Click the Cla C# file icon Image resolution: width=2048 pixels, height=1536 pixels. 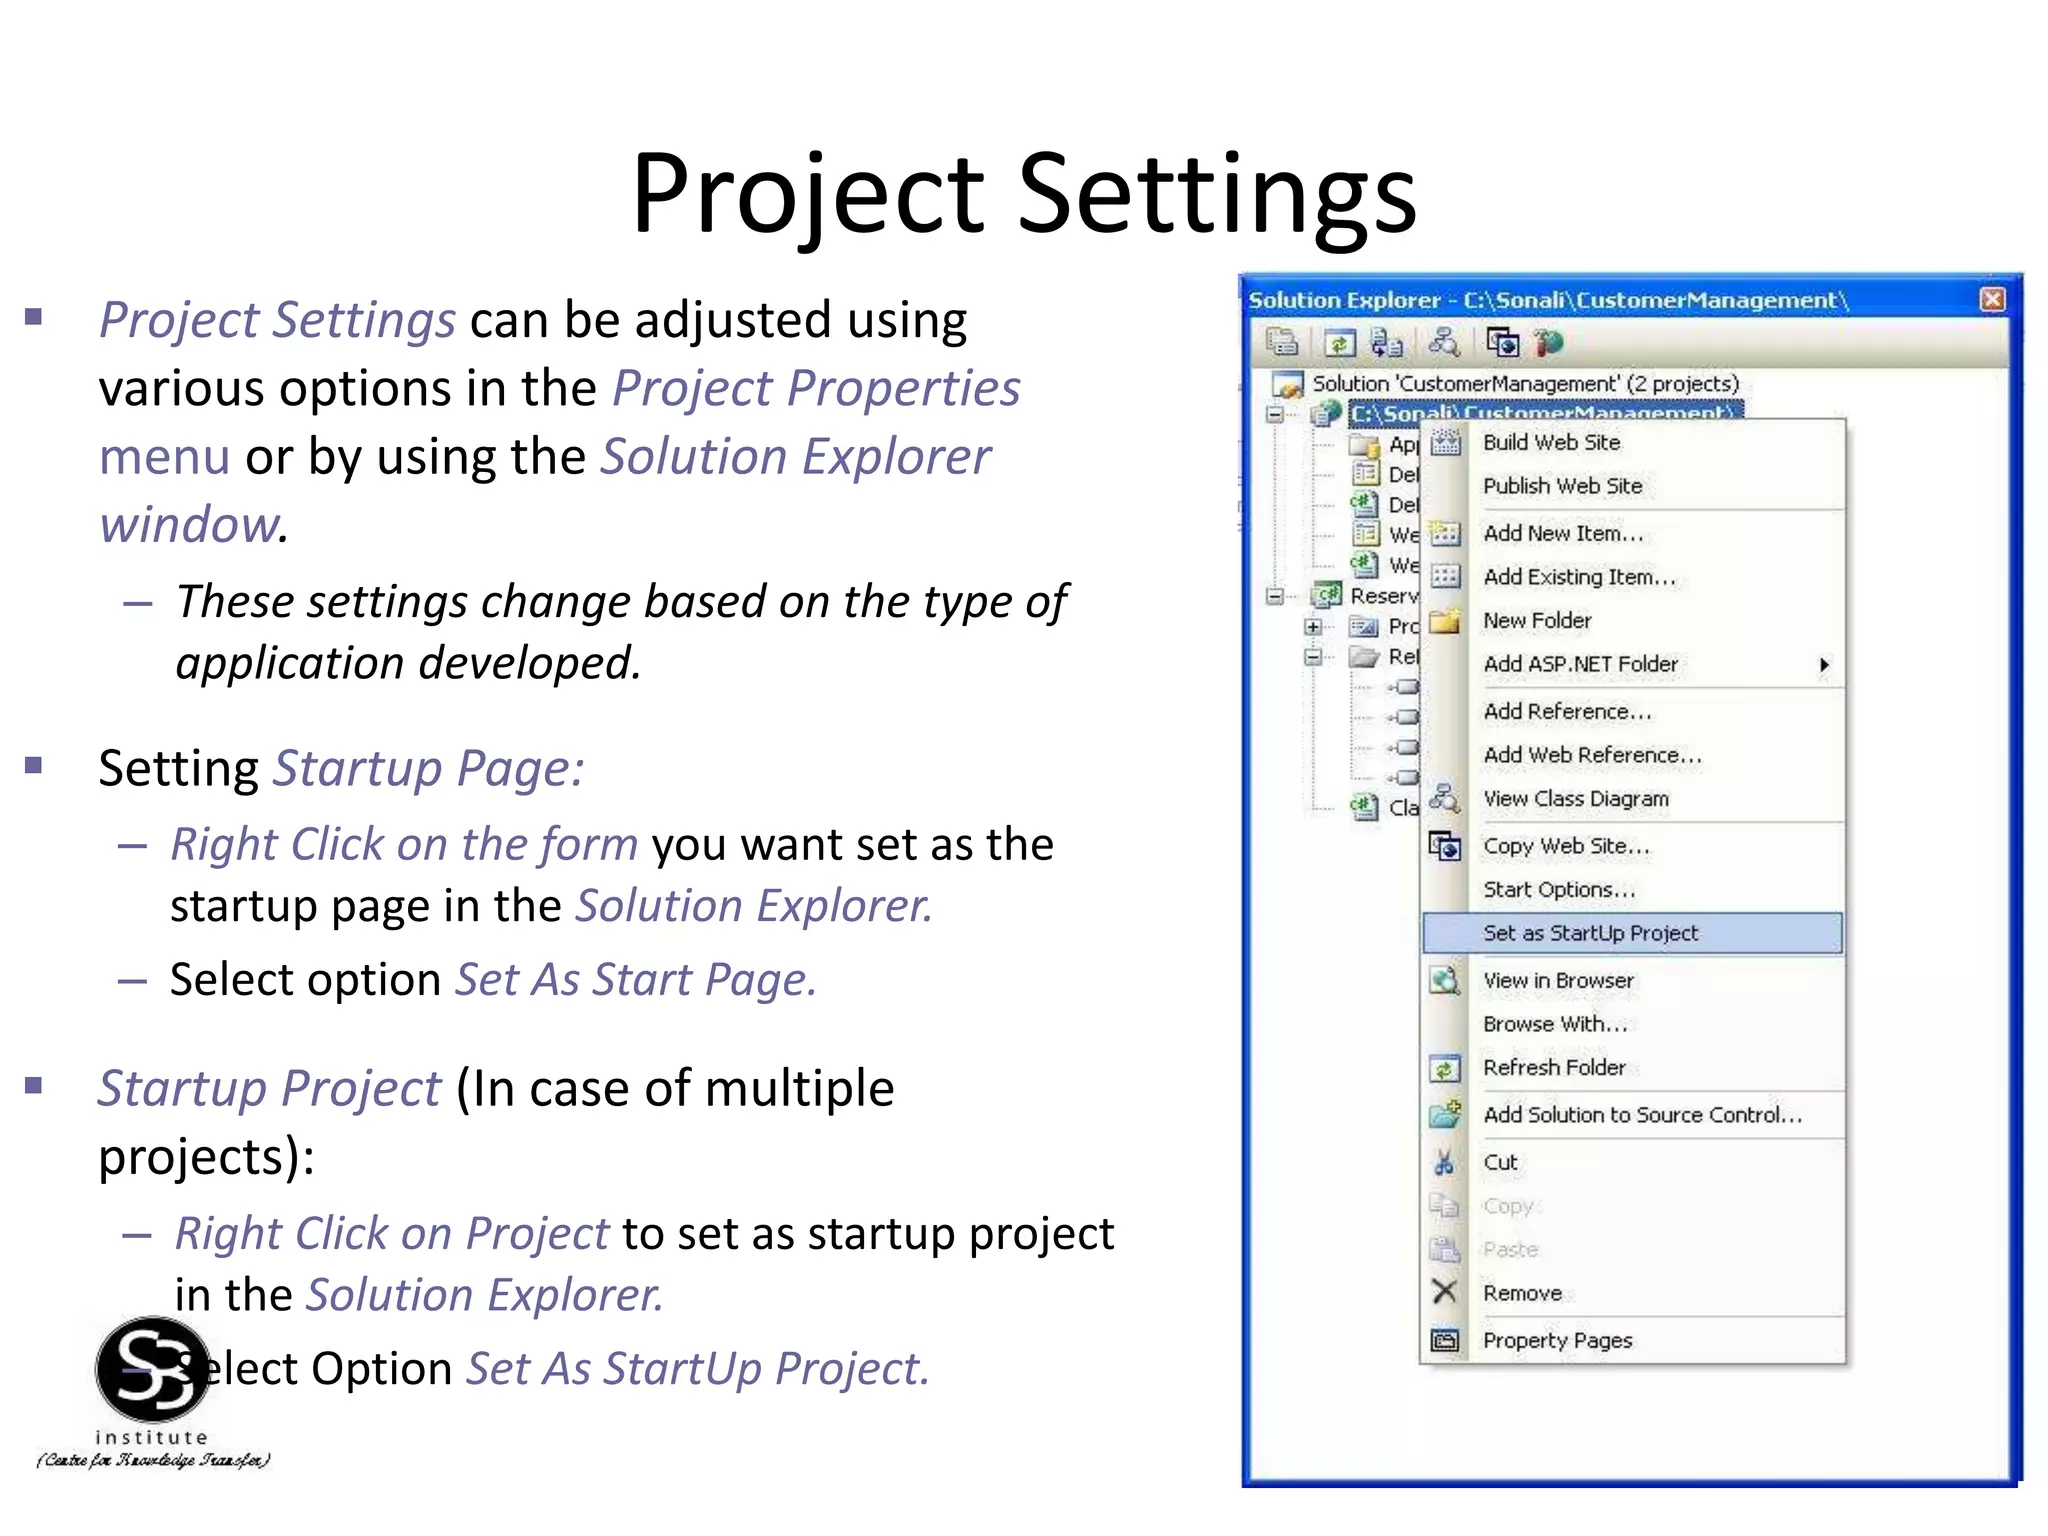coord(1365,806)
